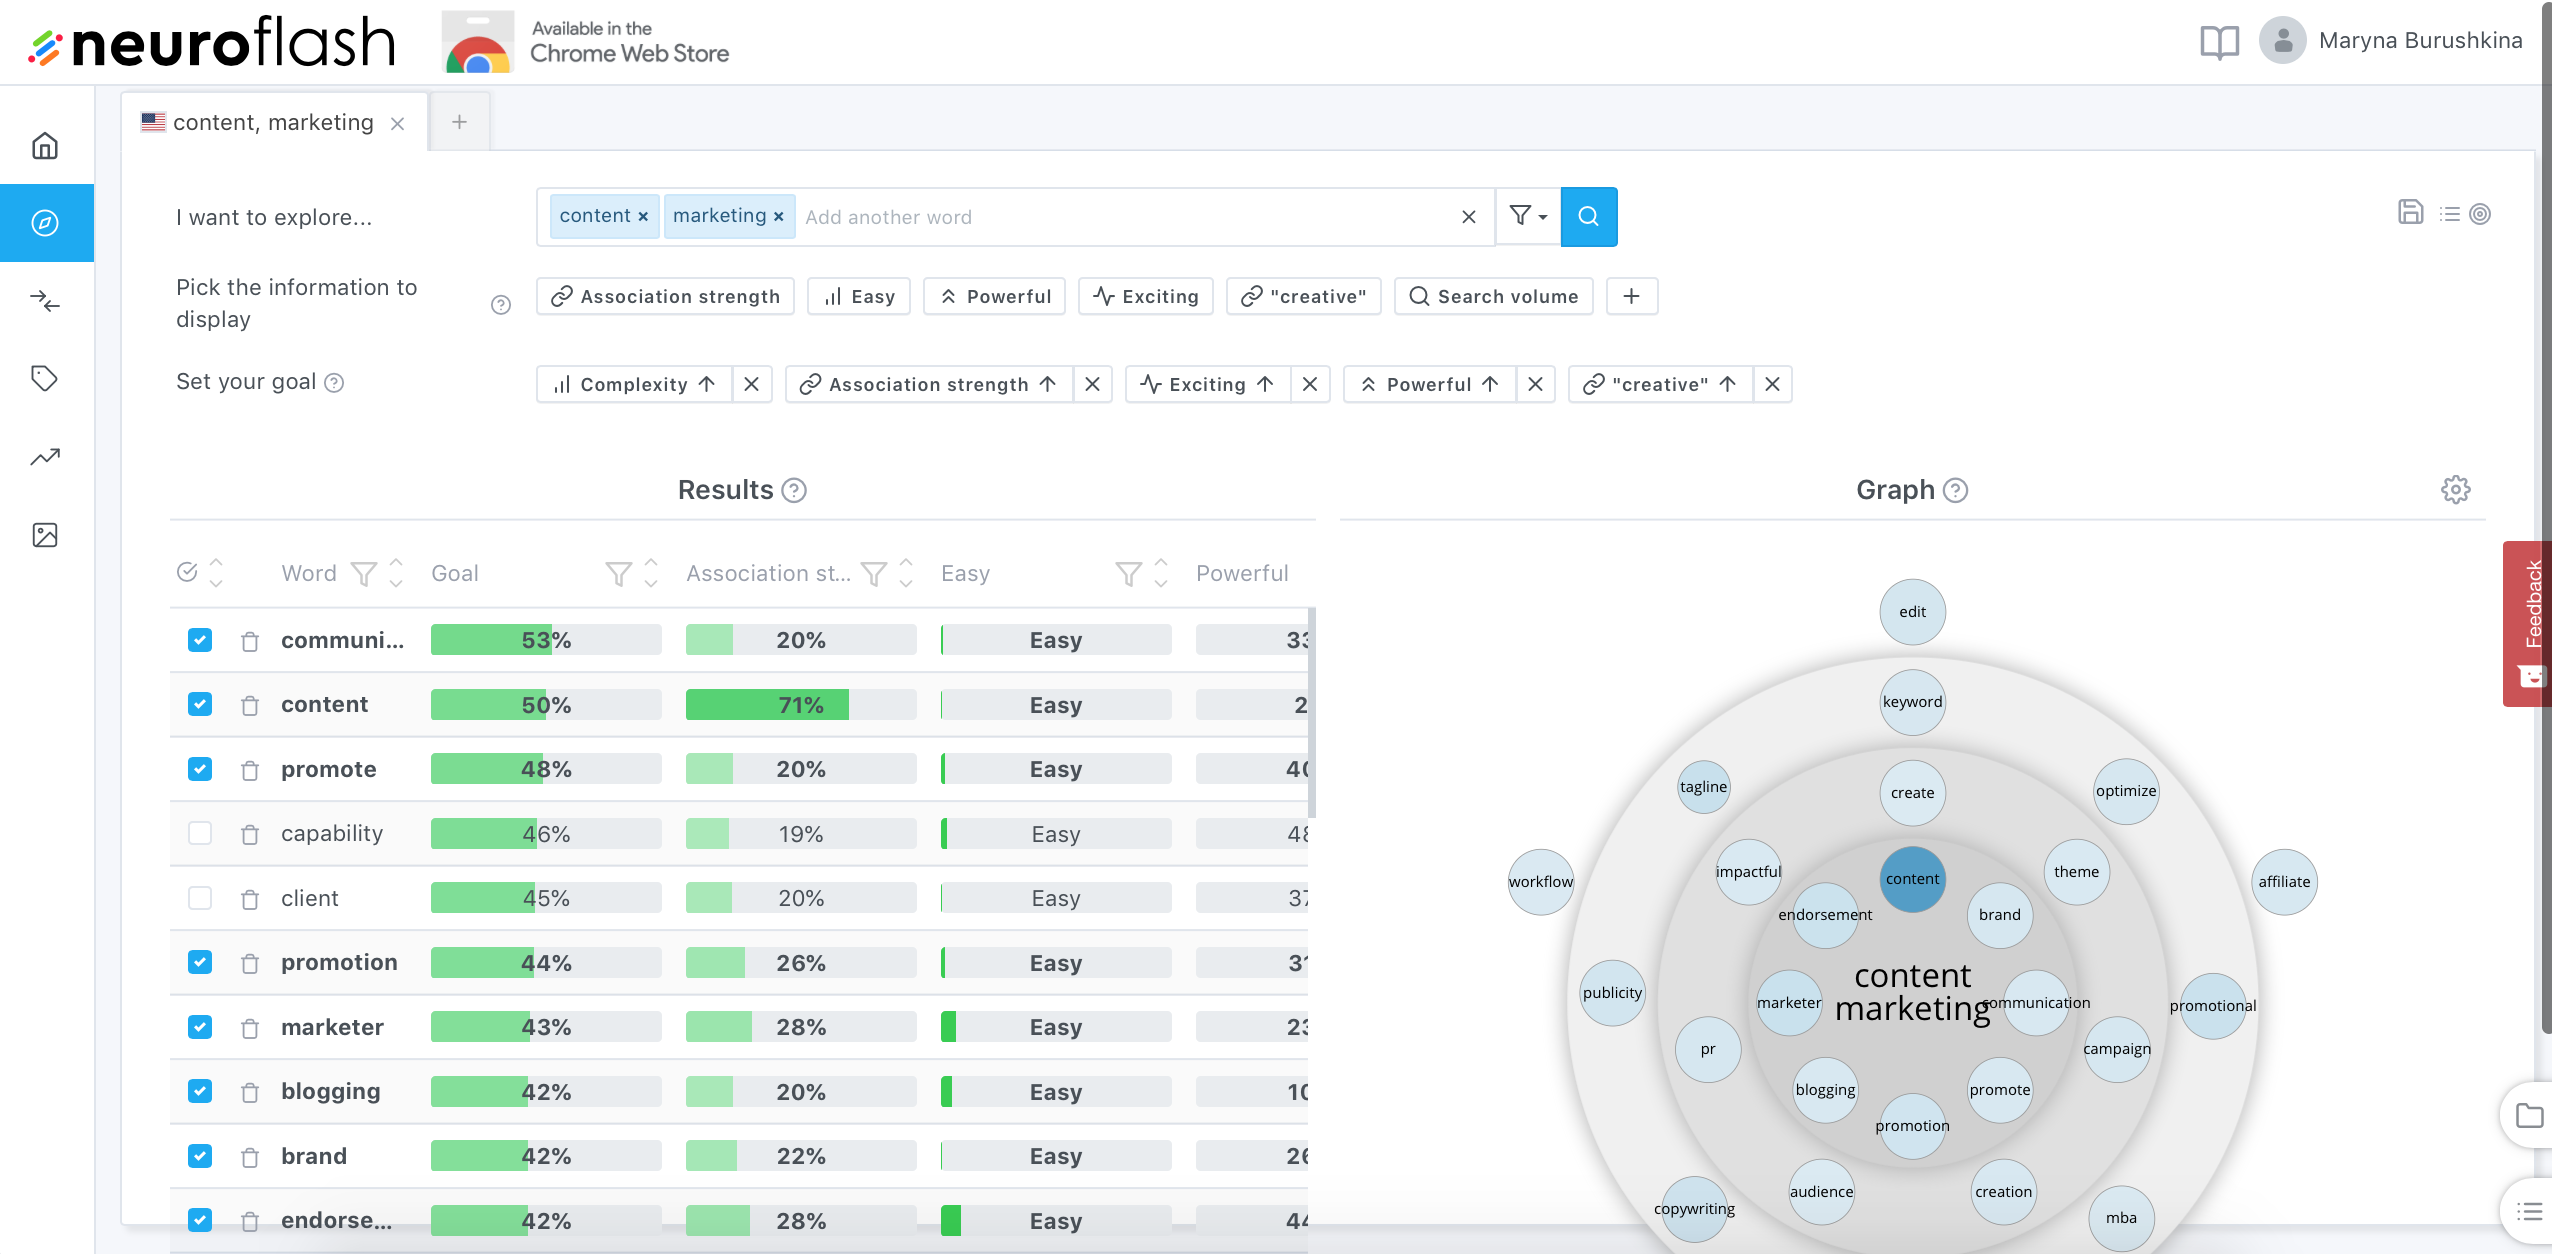Sort the Goal column
Screen dimensions: 2552x1254
(x=651, y=573)
